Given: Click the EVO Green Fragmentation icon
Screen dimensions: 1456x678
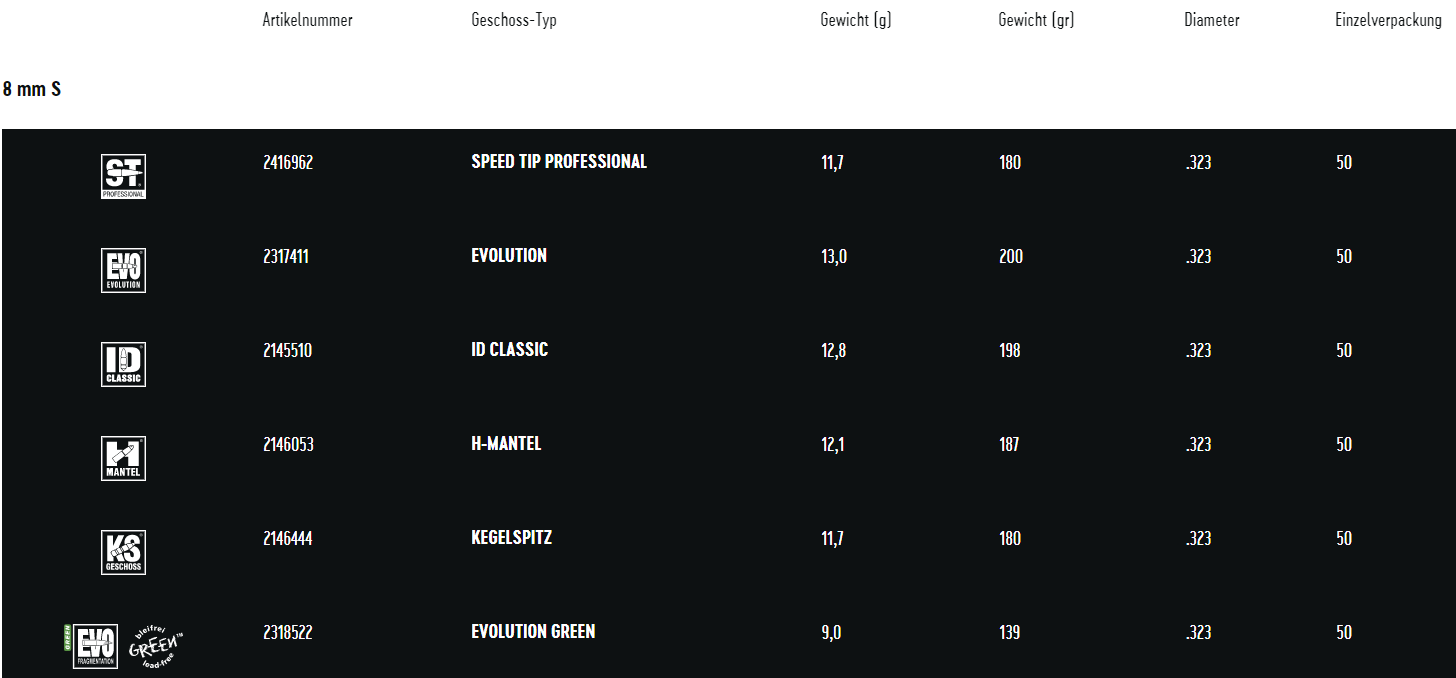Looking at the screenshot, I should coord(95,646).
